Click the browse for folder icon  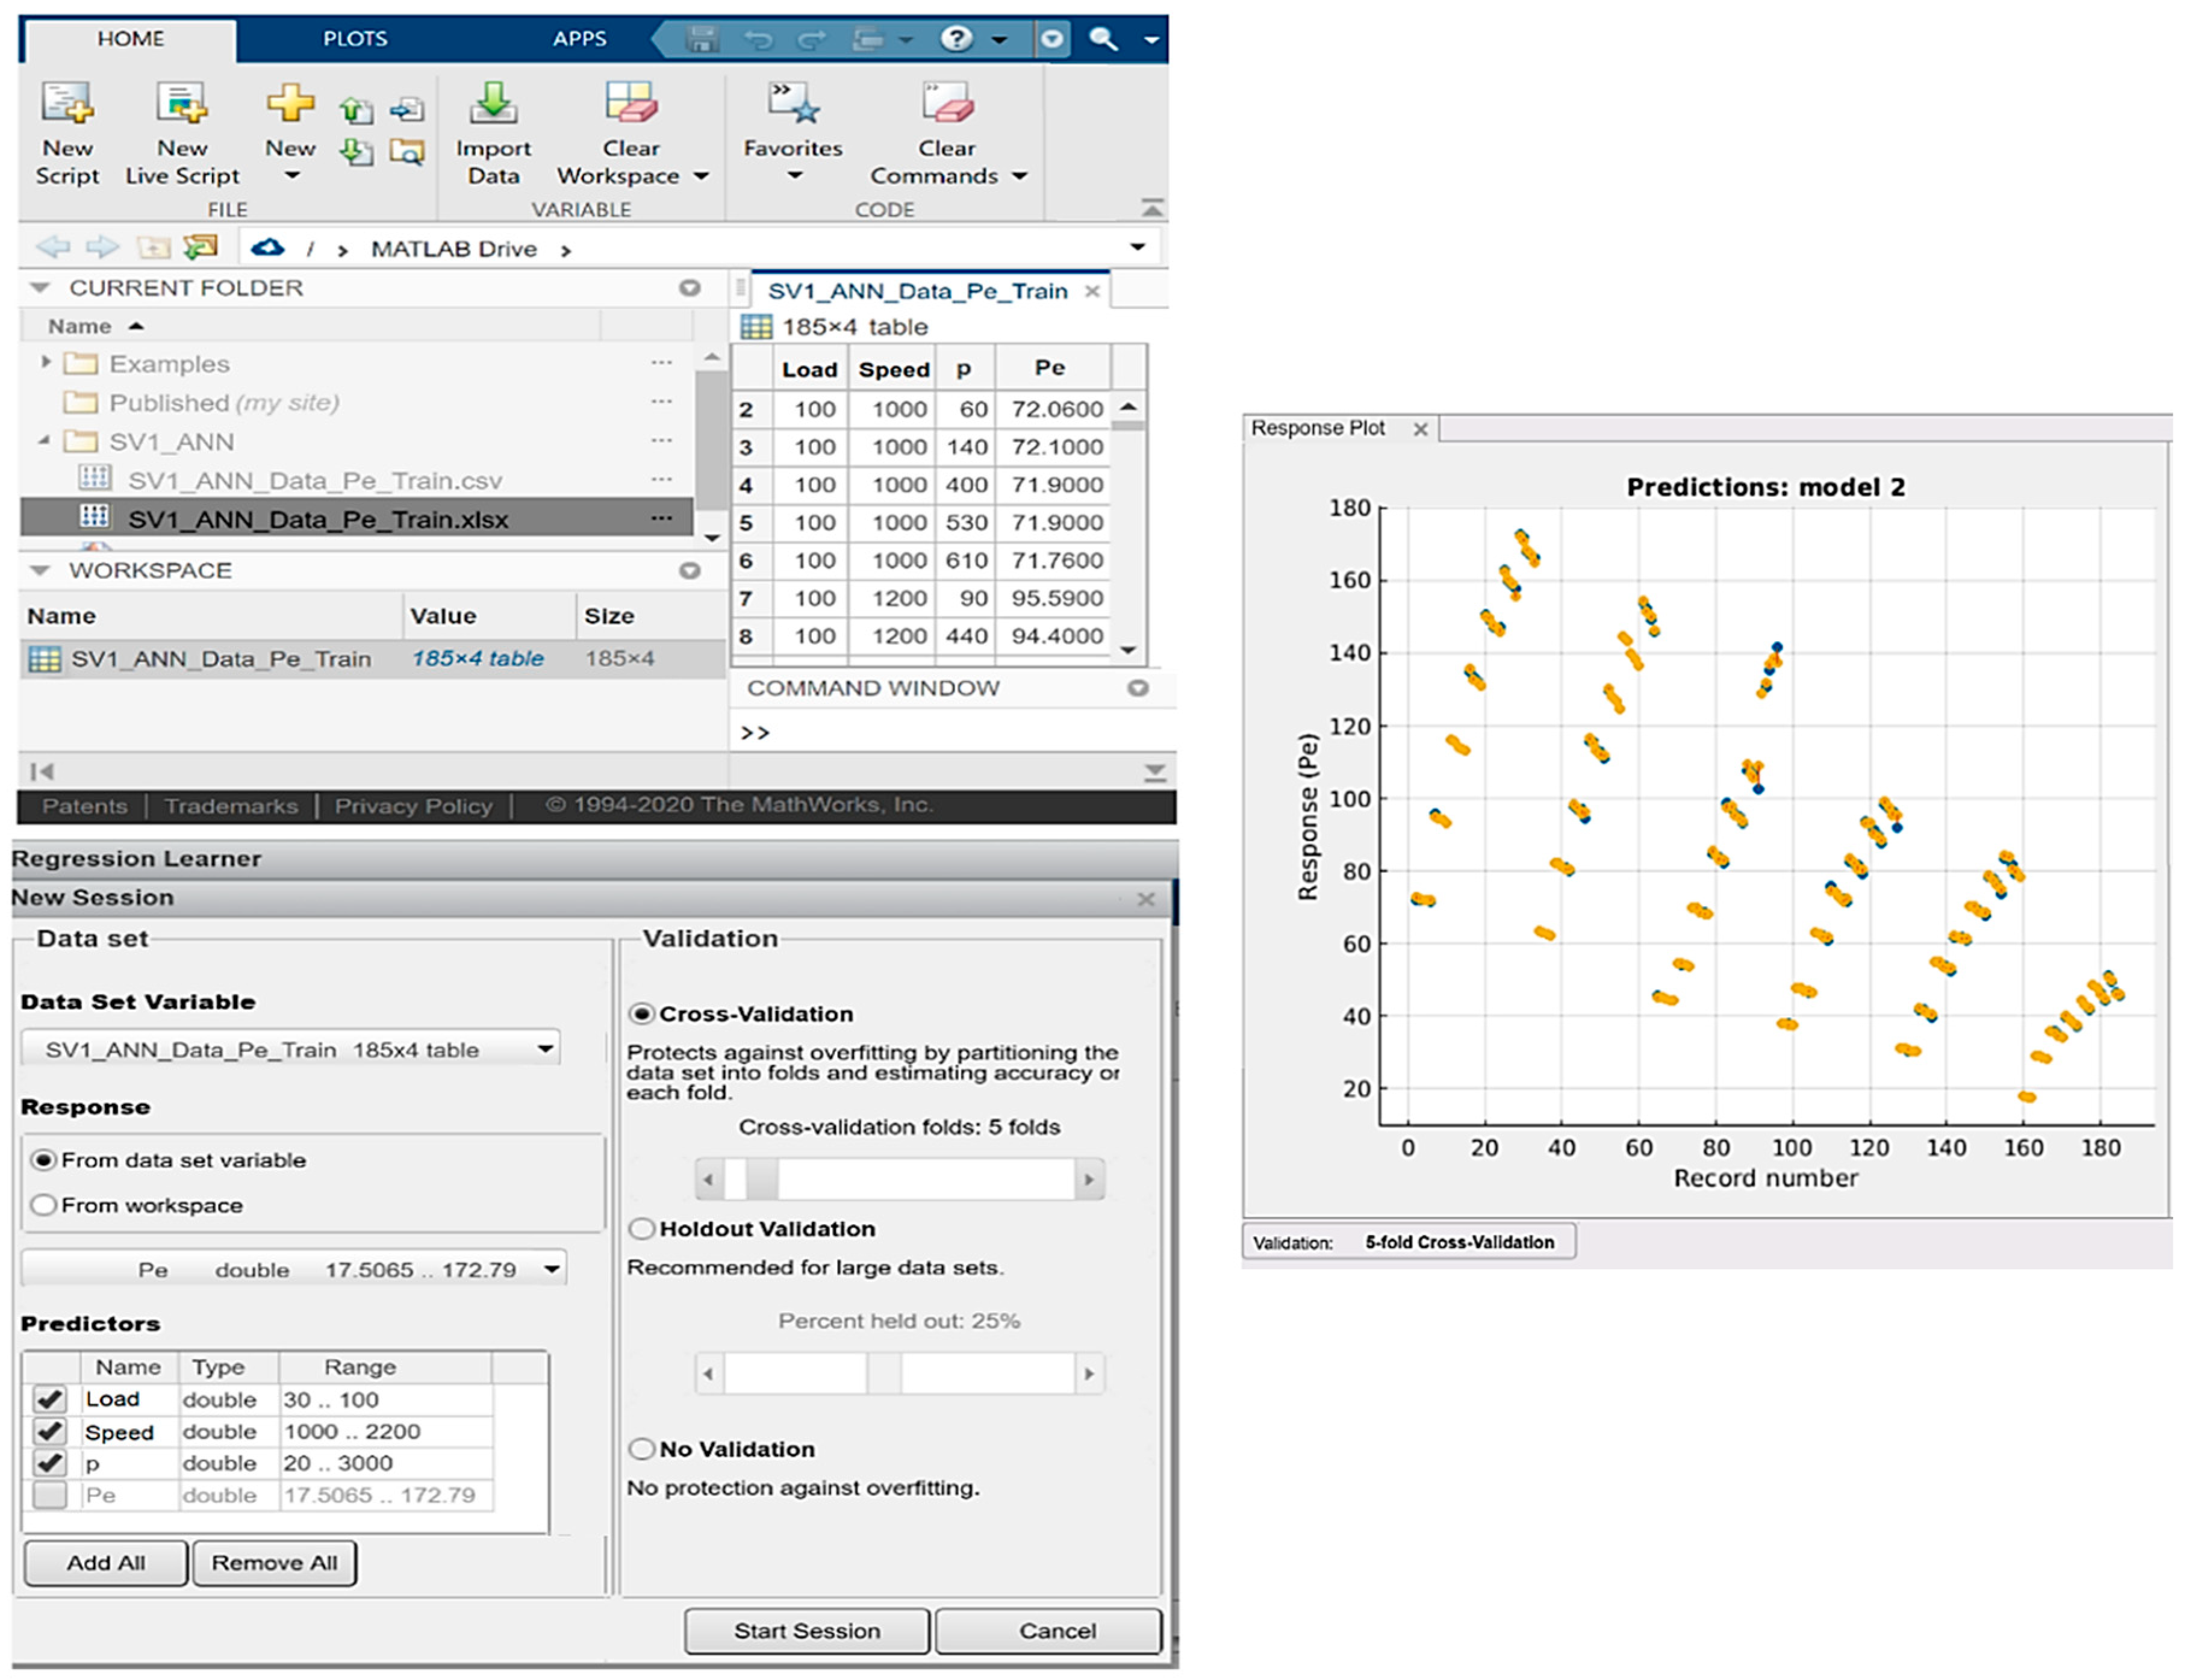tap(201, 246)
